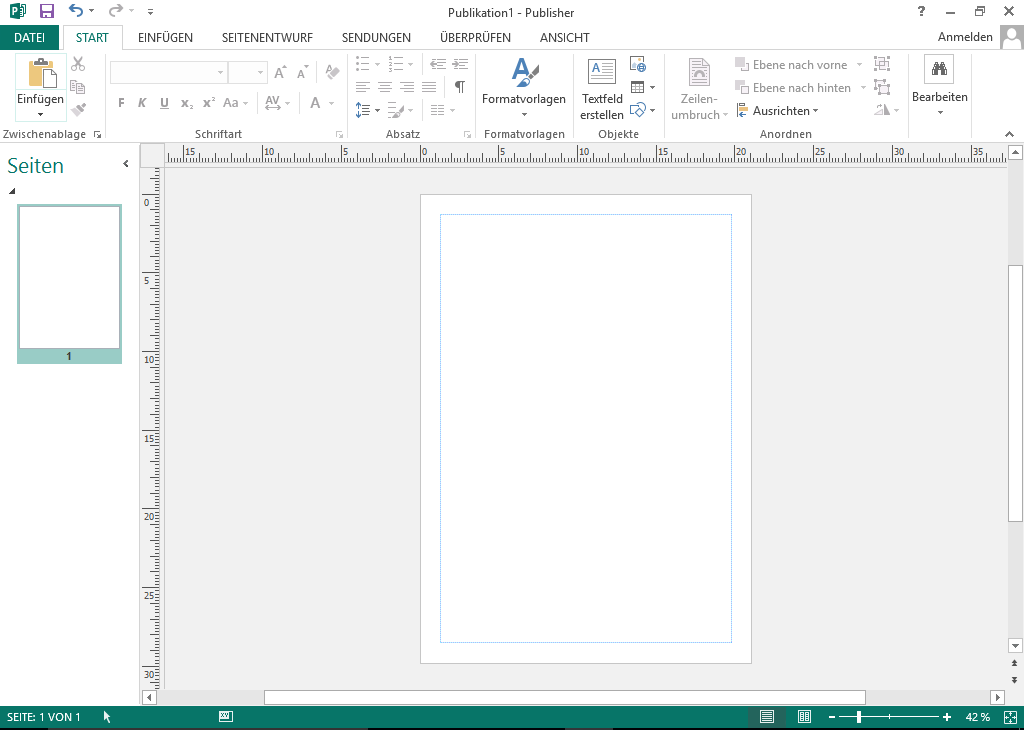Save publication using the floppy disk icon
The width and height of the screenshot is (1024, 730).
pyautogui.click(x=47, y=11)
